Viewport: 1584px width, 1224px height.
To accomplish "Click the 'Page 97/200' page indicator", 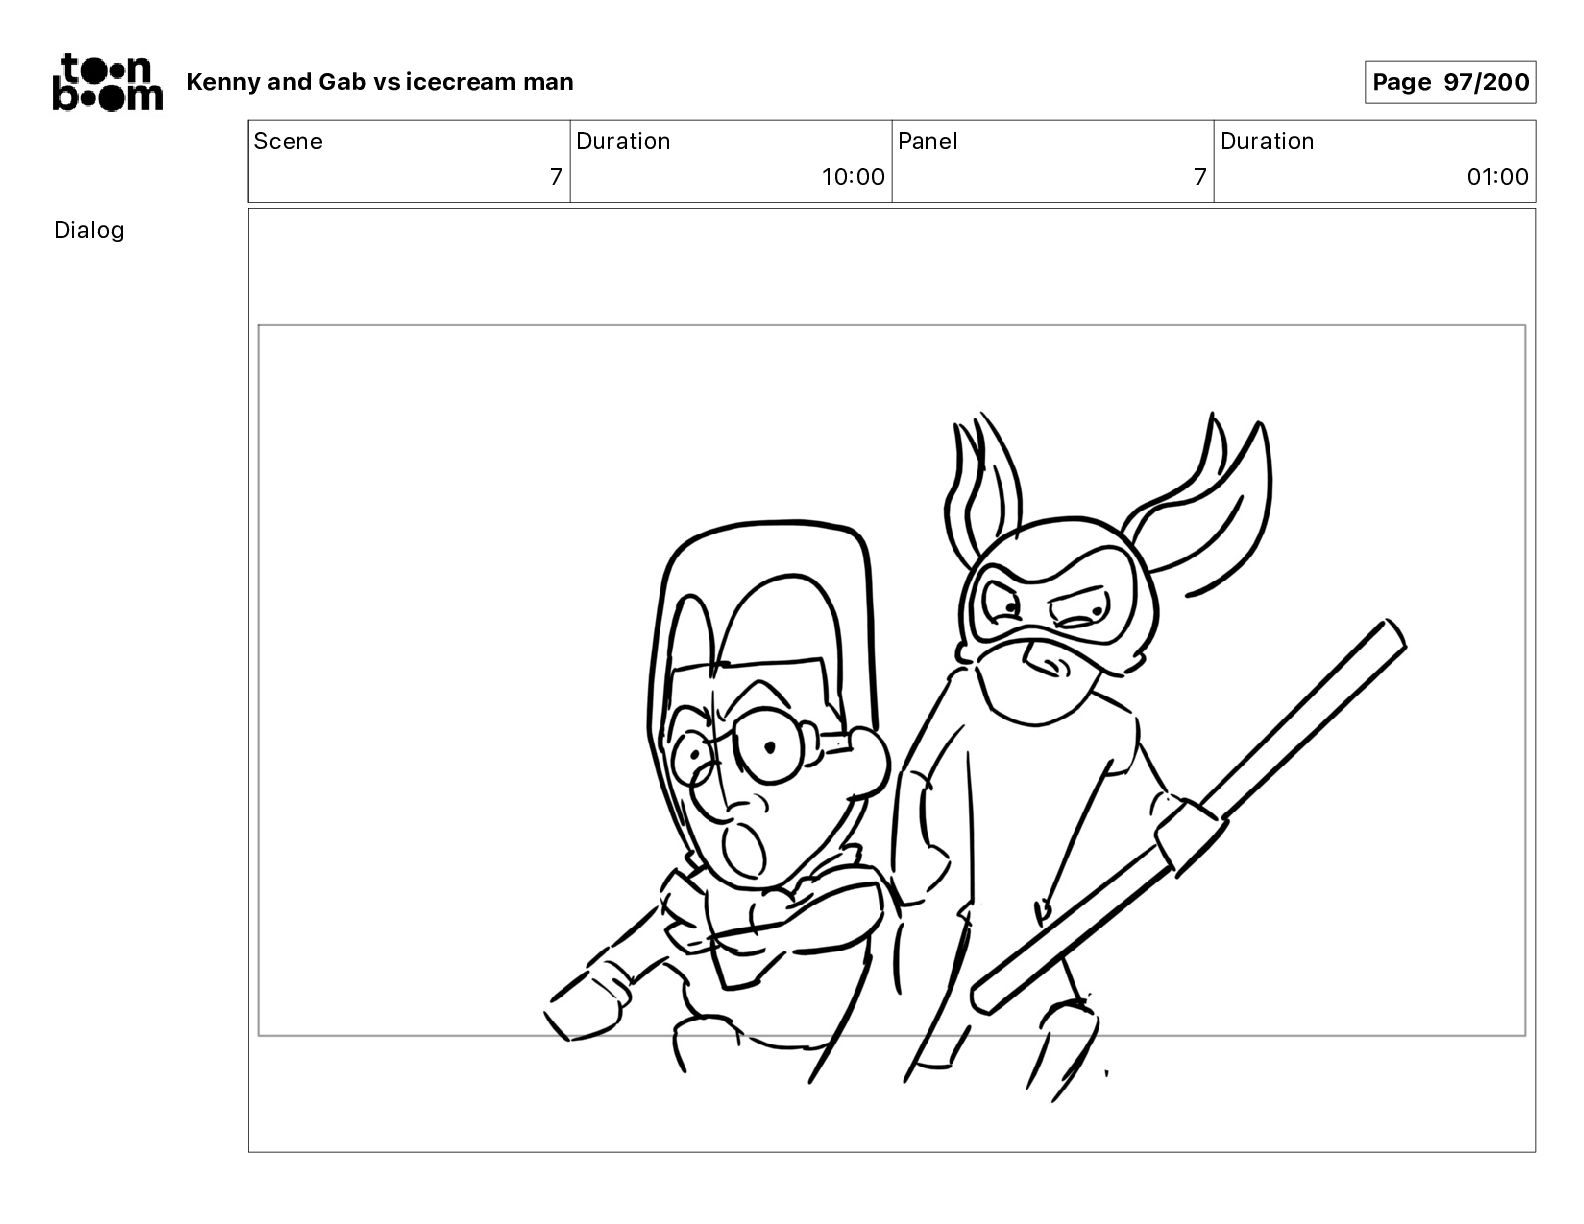I will (x=1450, y=82).
